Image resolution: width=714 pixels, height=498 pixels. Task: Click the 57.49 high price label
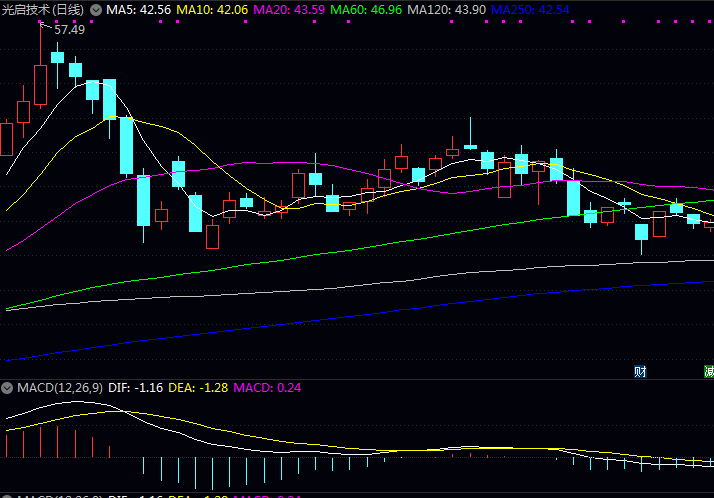tap(69, 30)
